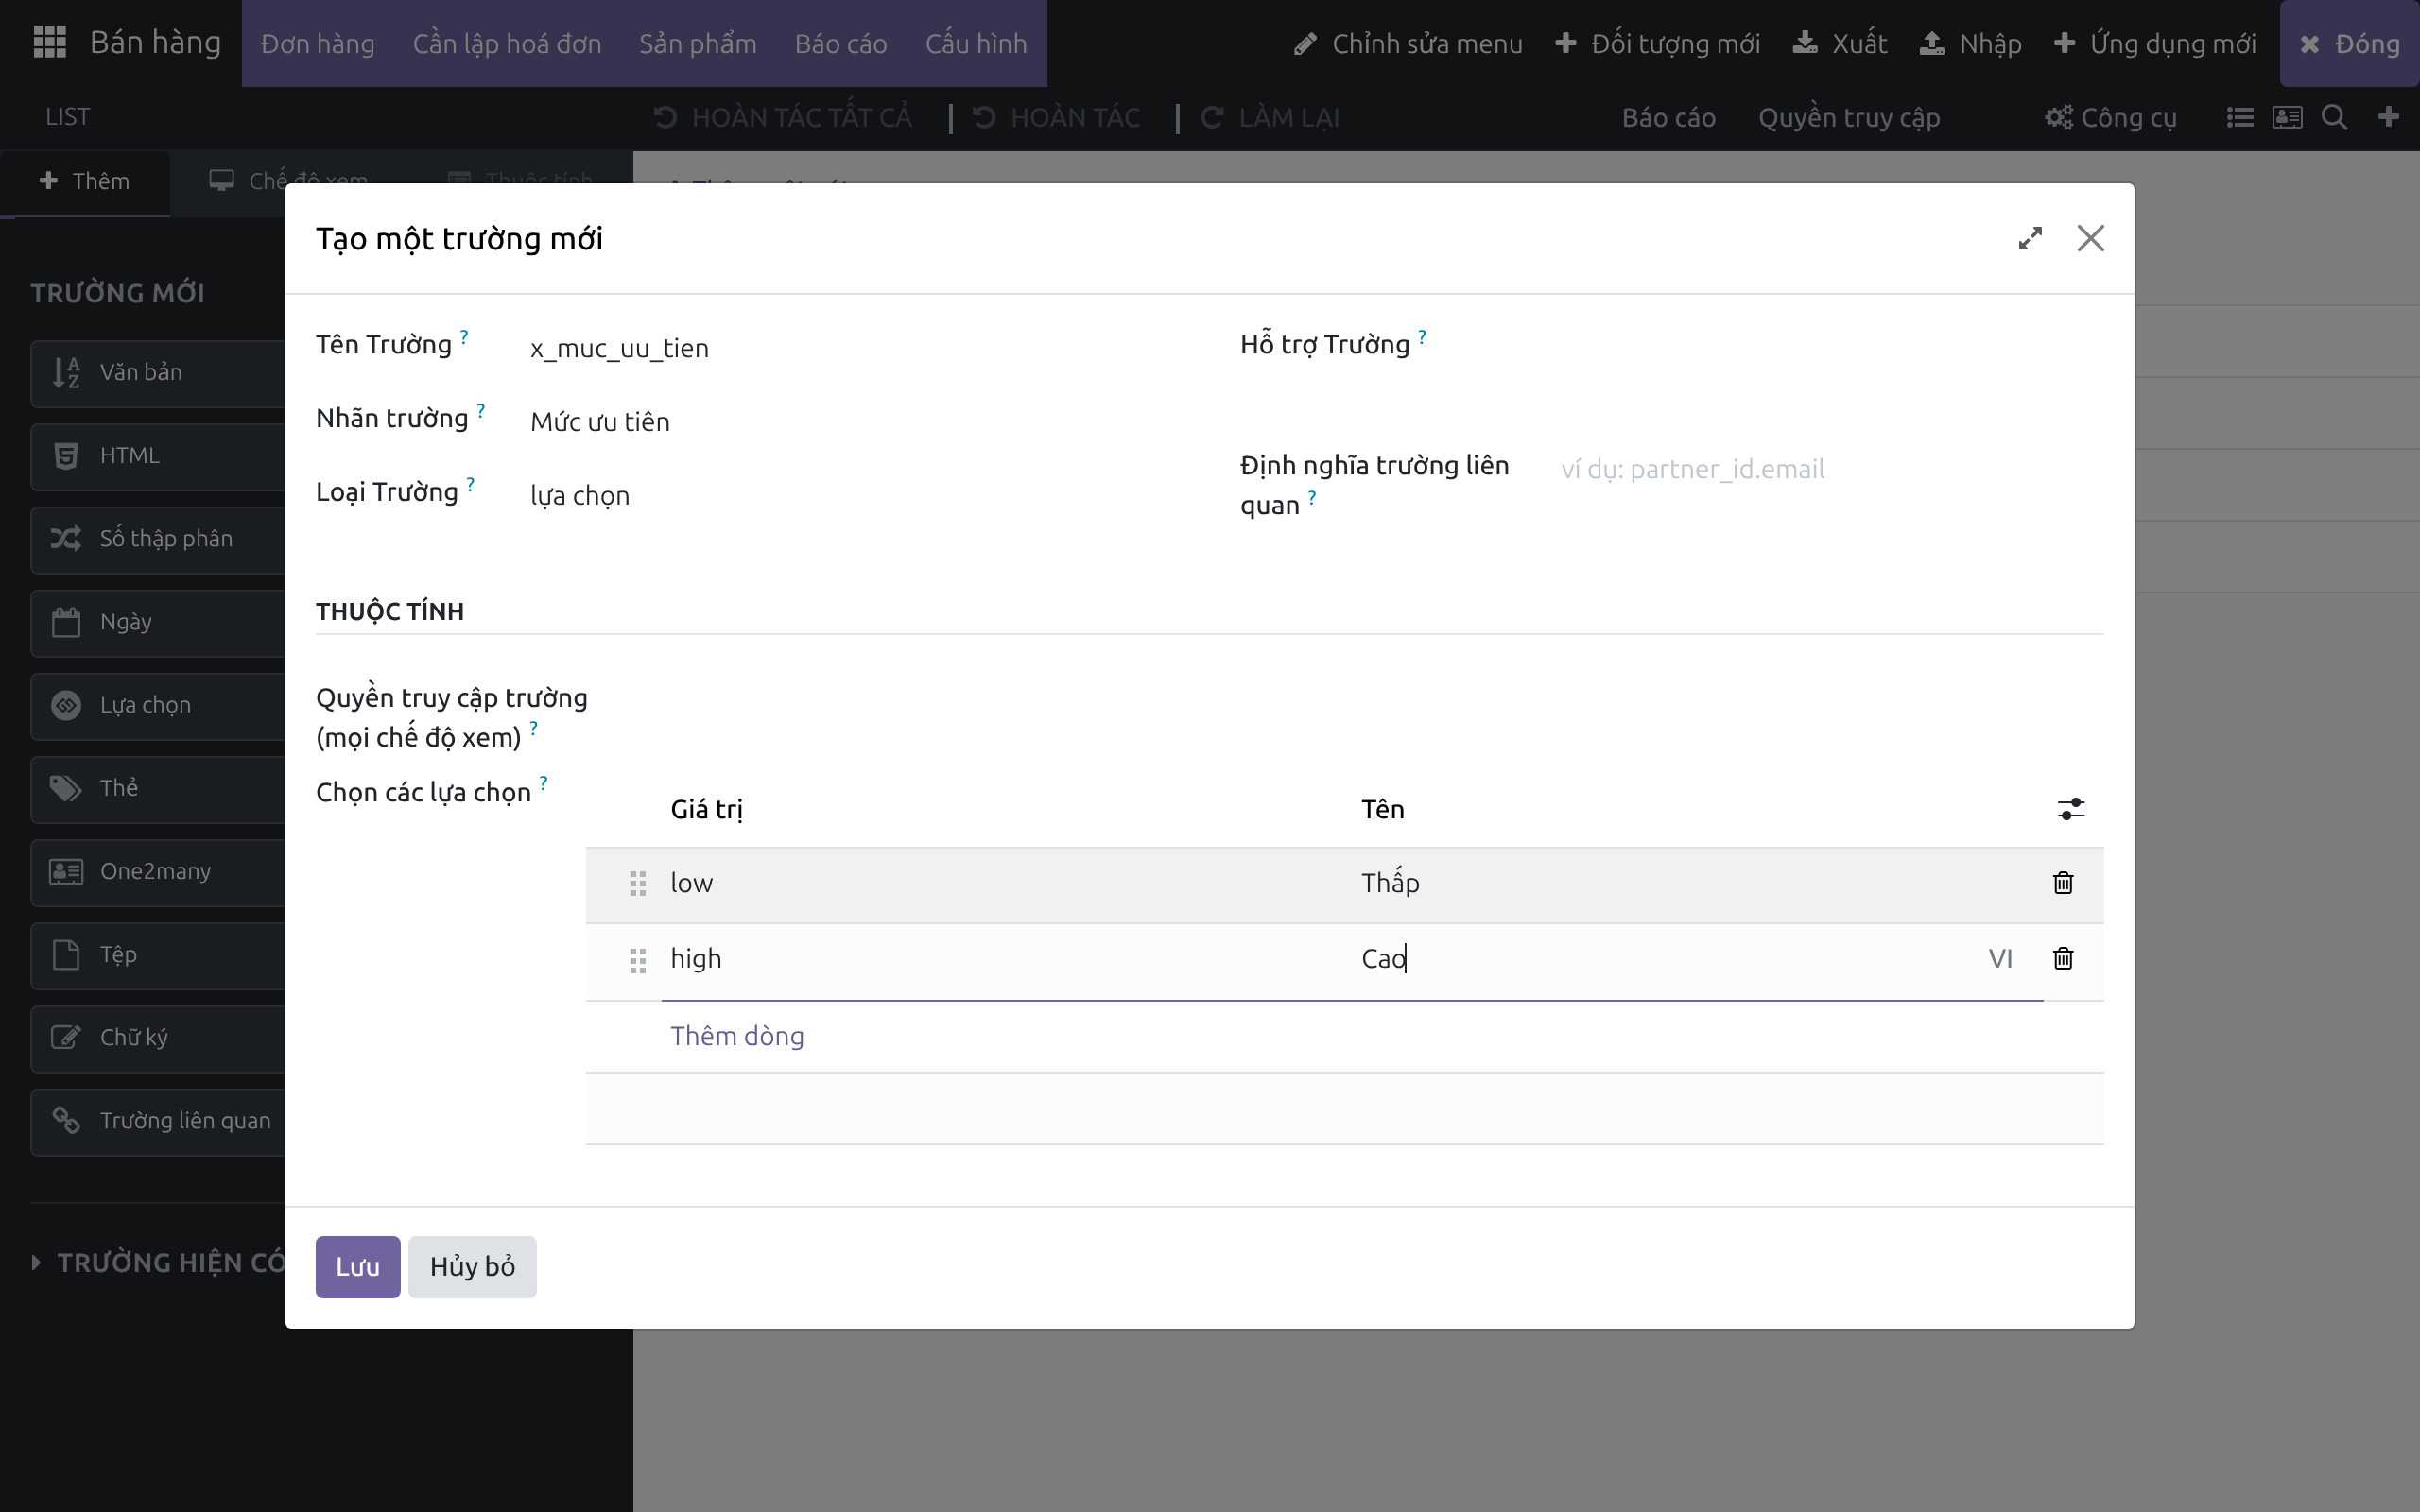Delete the 'low' selection row
This screenshot has width=2420, height=1512.
(x=2063, y=883)
